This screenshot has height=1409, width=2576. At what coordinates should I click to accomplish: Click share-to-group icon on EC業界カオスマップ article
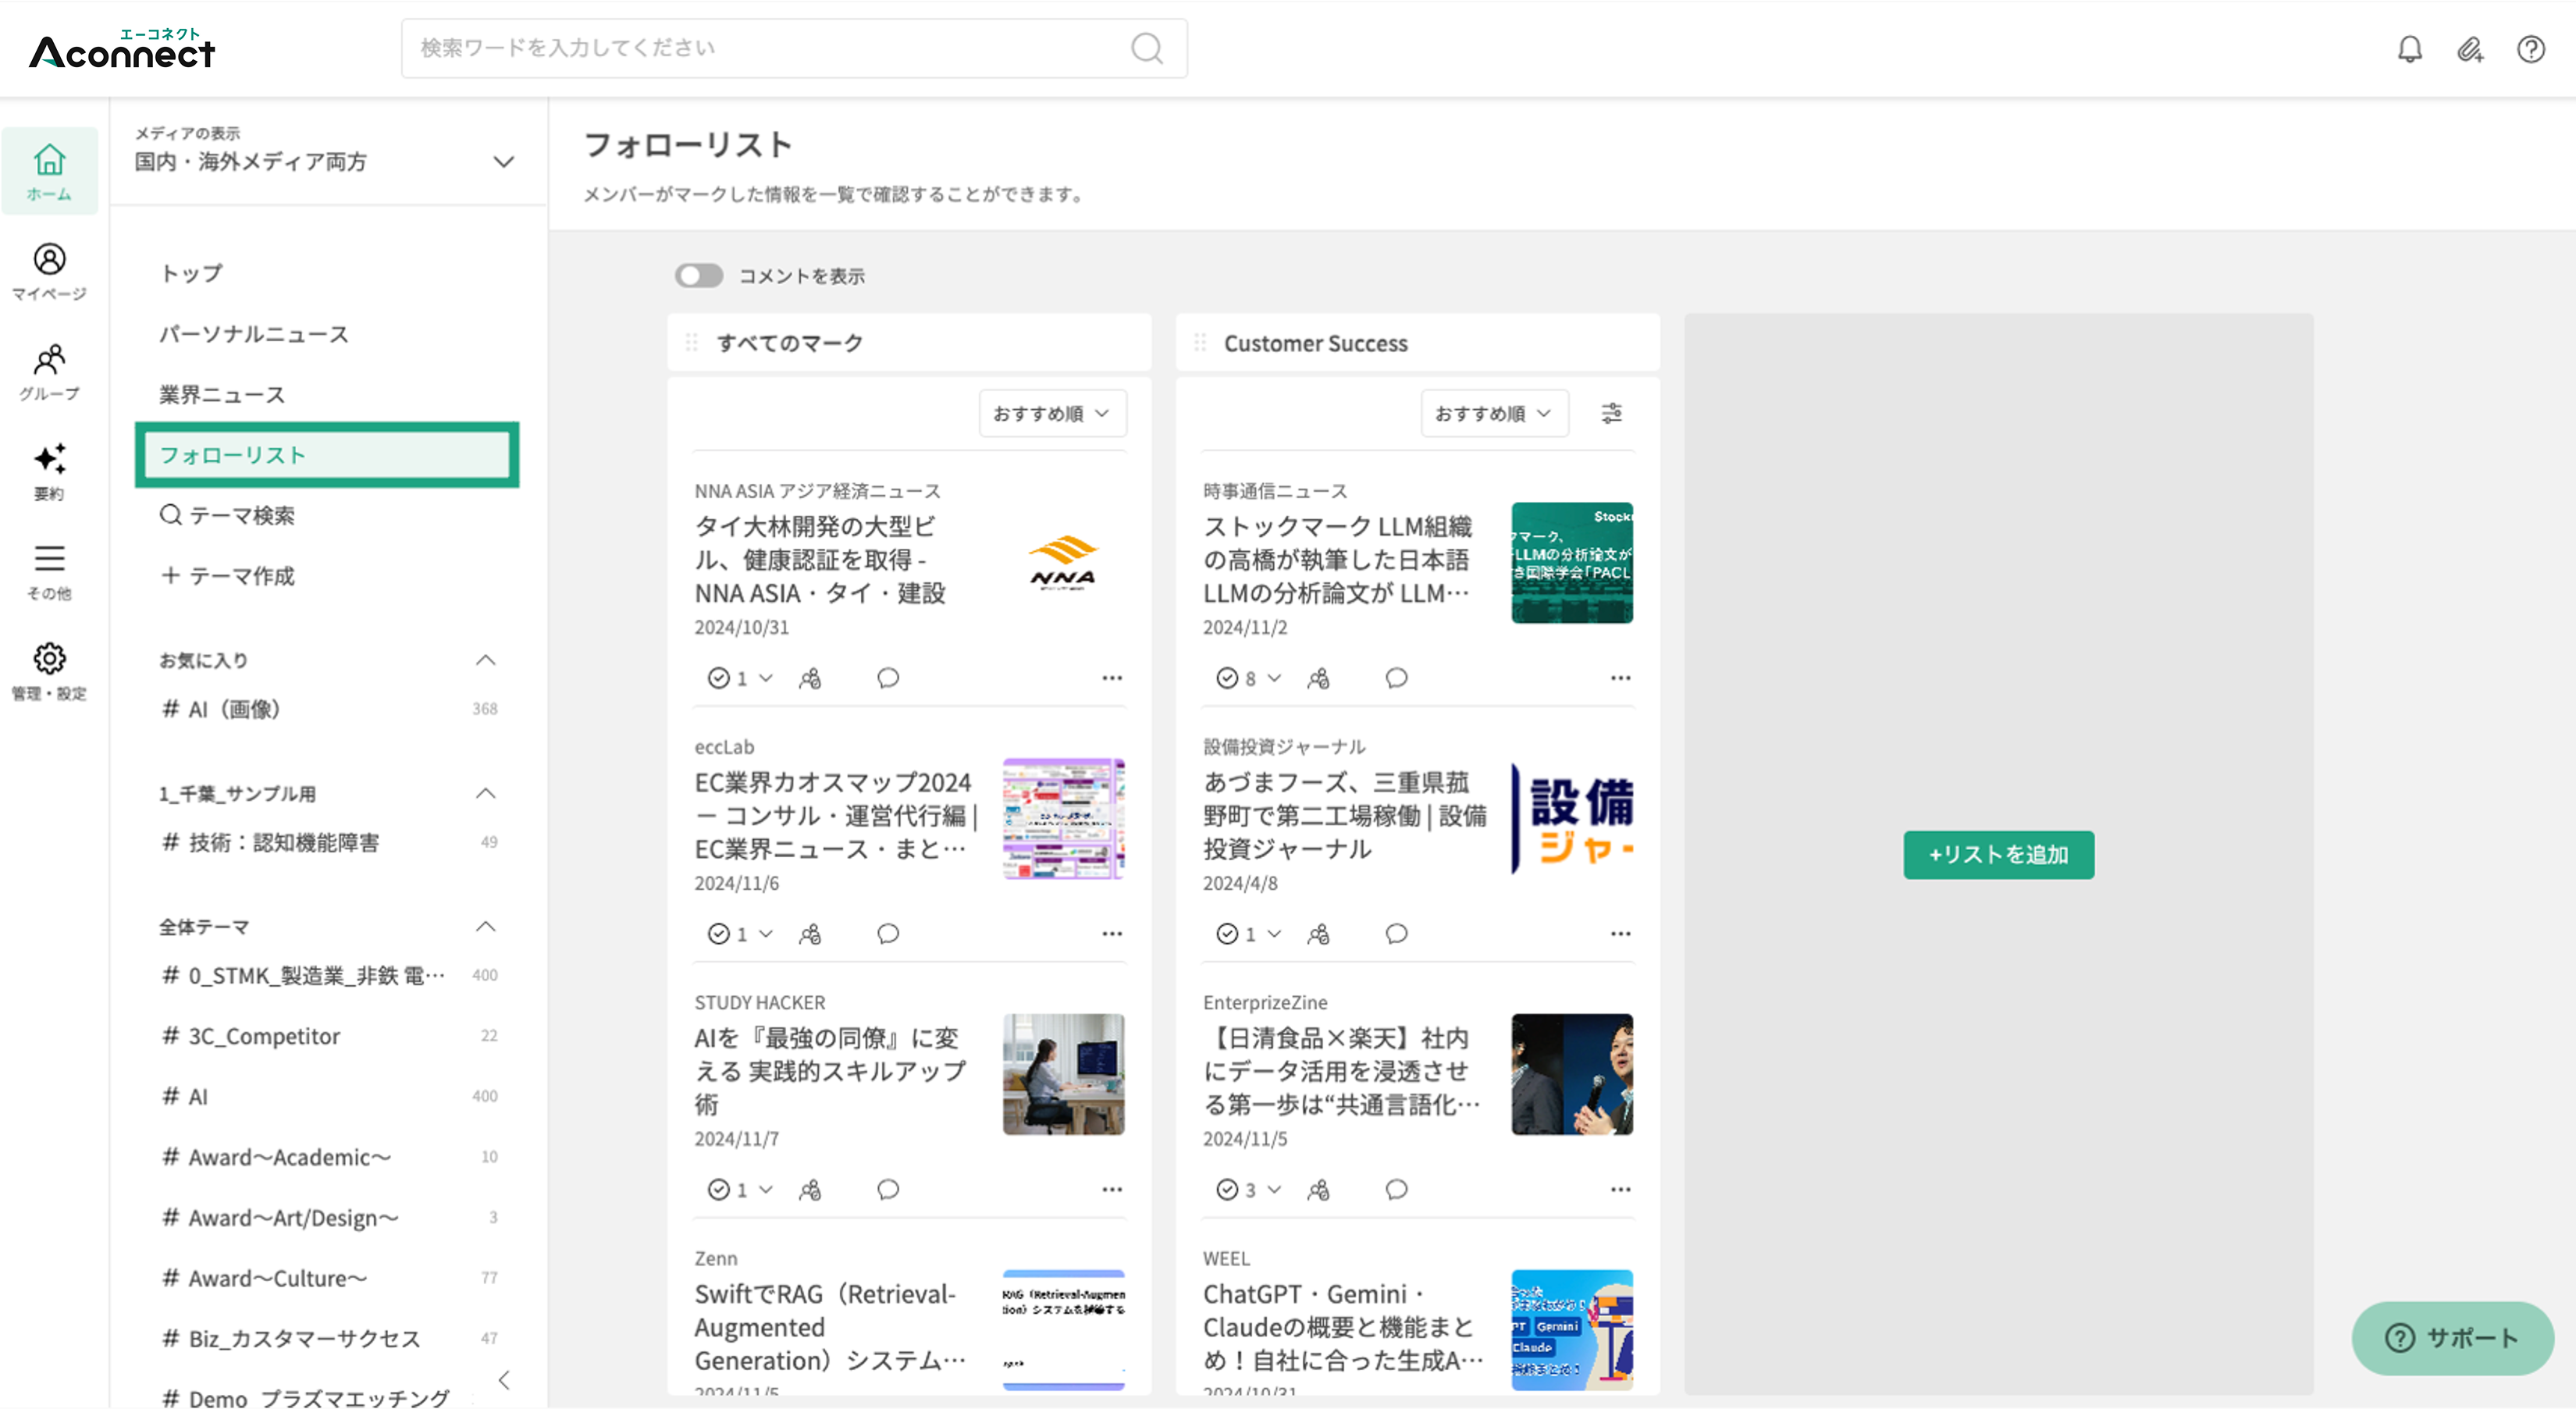(x=810, y=934)
